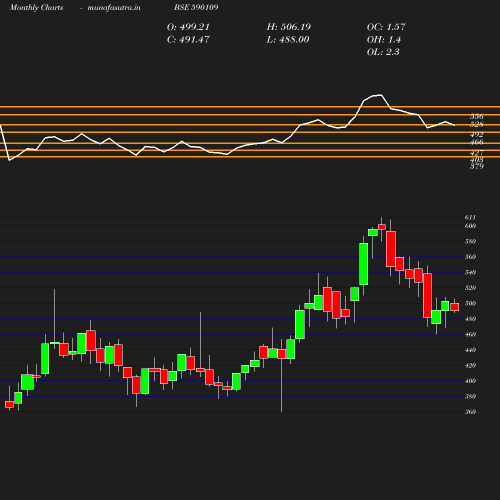
Task: Click the 520 price axis label
Action: click(x=470, y=288)
